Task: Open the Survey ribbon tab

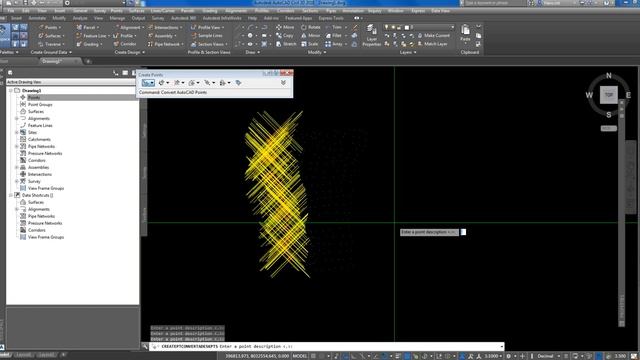Action: click(158, 18)
